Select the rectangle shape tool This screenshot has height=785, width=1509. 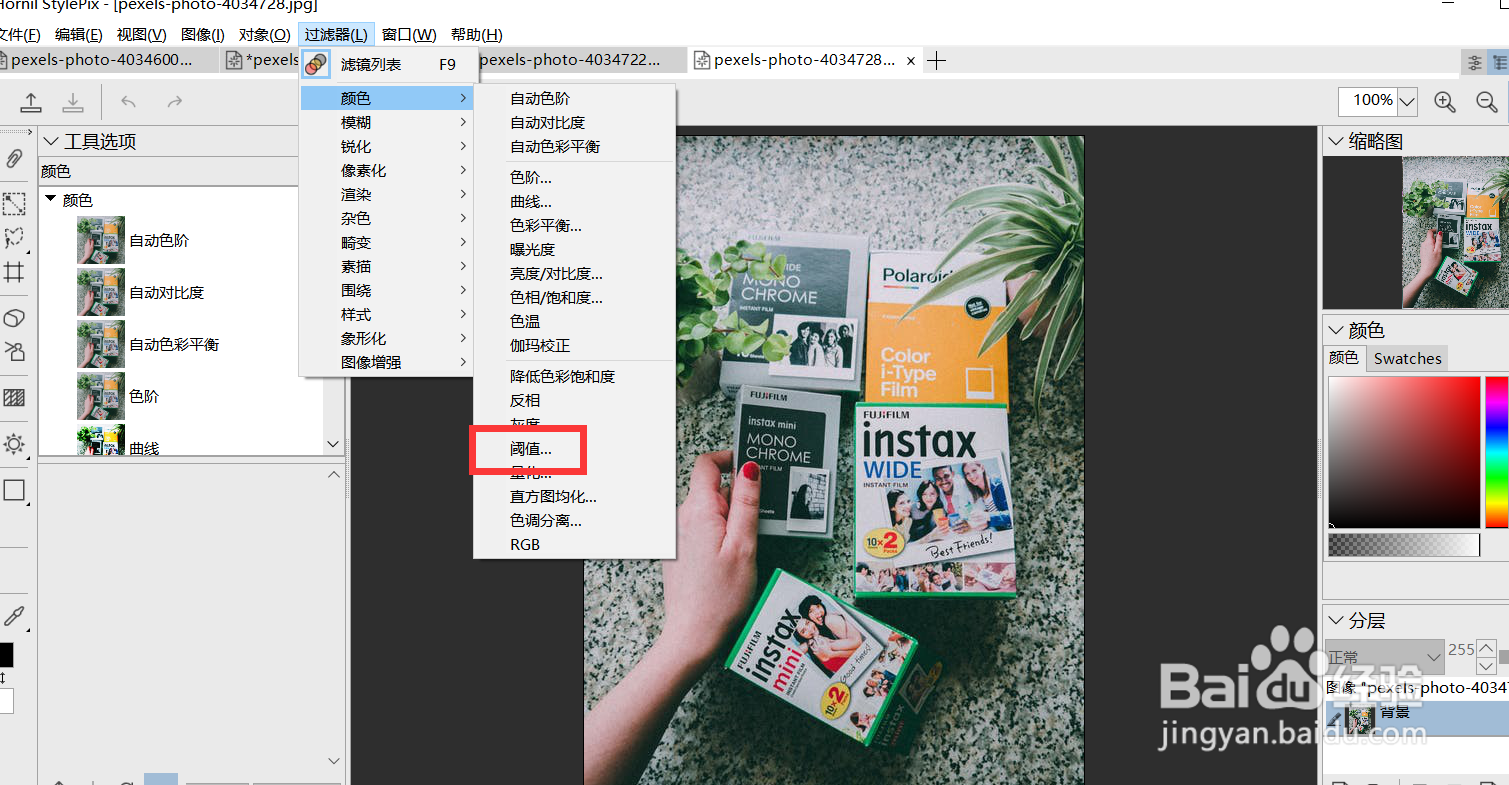14,490
